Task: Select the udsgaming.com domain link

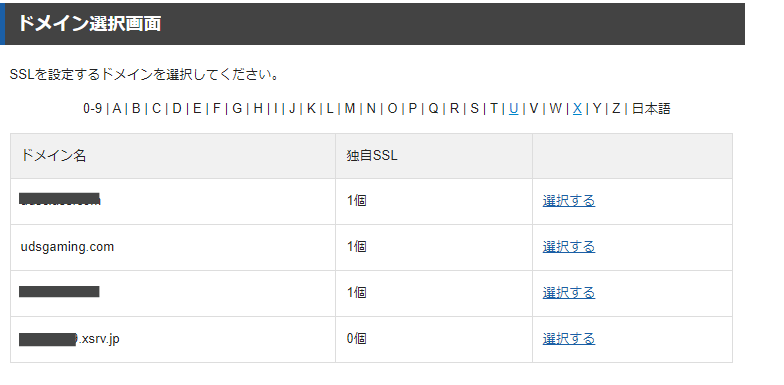Action: click(568, 247)
